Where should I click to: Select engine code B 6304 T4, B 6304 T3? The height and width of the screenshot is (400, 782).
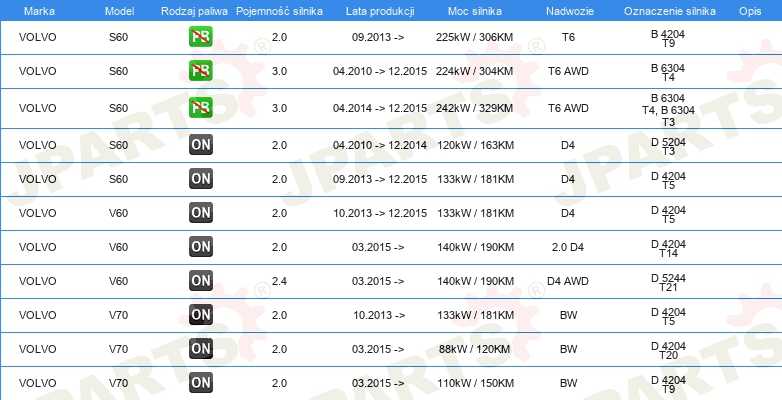(668, 110)
